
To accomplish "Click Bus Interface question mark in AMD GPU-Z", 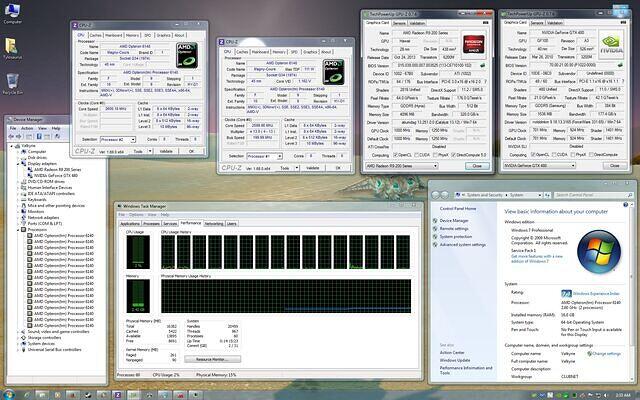I will (x=484, y=82).
